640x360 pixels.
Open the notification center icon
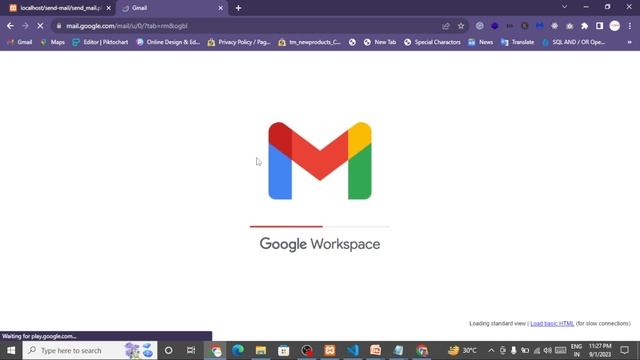[x=624, y=350]
